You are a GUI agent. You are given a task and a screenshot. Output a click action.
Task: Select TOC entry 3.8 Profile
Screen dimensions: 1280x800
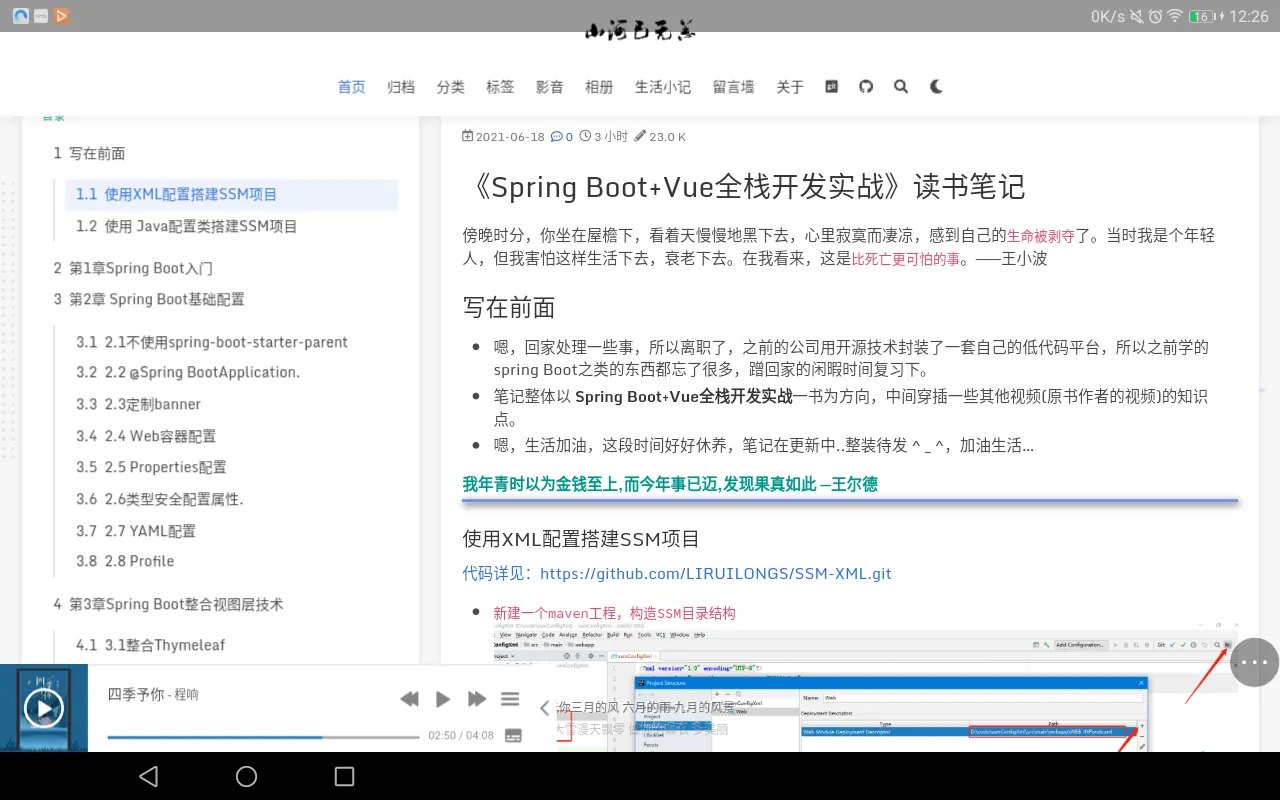pyautogui.click(x=125, y=561)
